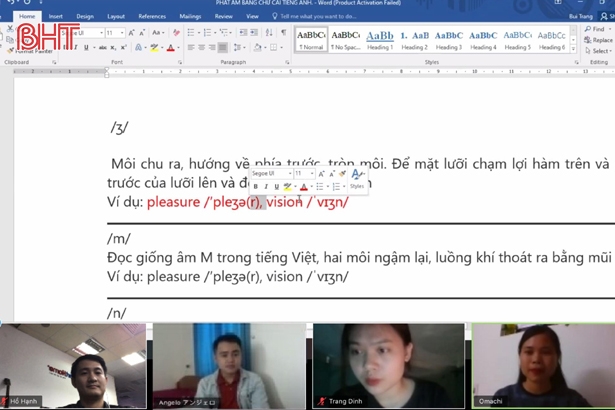Click the Format Painter brush in mini toolbar
This screenshot has height=410, width=615.
(x=342, y=173)
